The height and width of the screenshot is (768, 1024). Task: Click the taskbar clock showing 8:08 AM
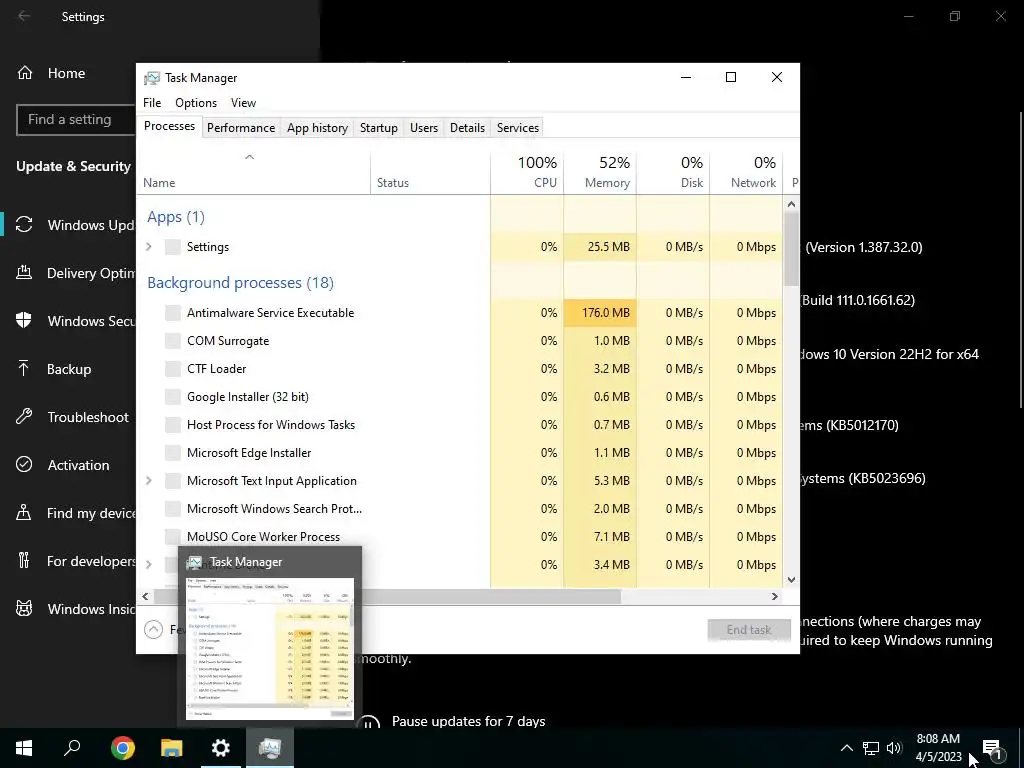coord(938,748)
